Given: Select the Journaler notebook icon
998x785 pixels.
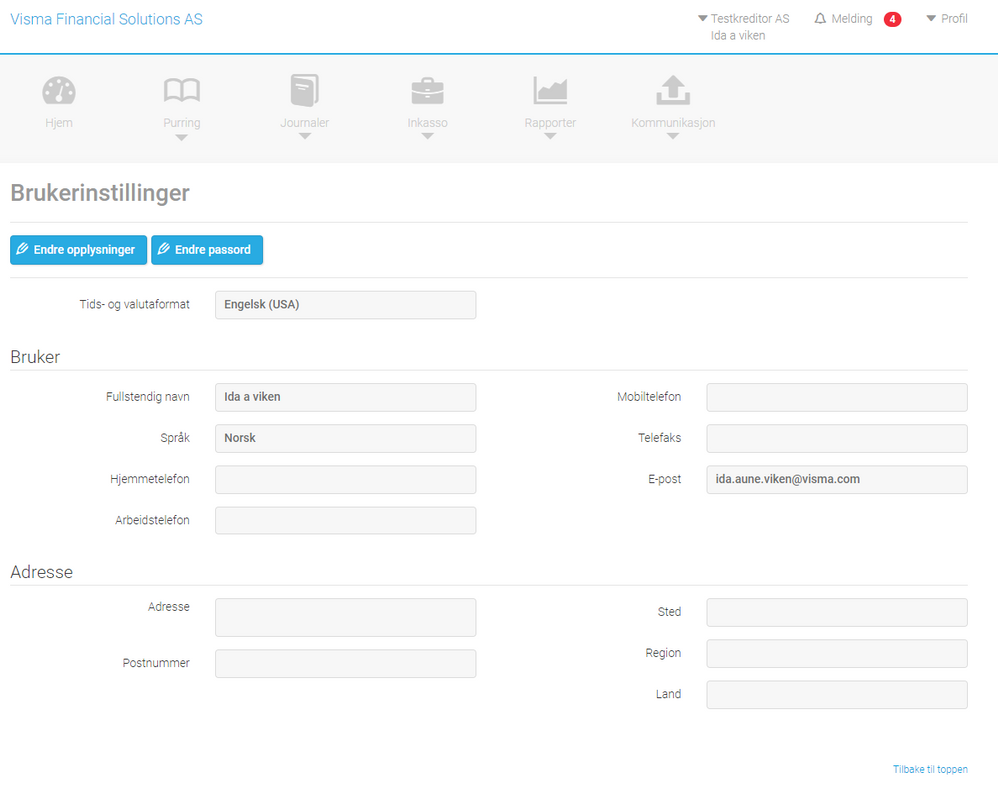Looking at the screenshot, I should point(305,90).
